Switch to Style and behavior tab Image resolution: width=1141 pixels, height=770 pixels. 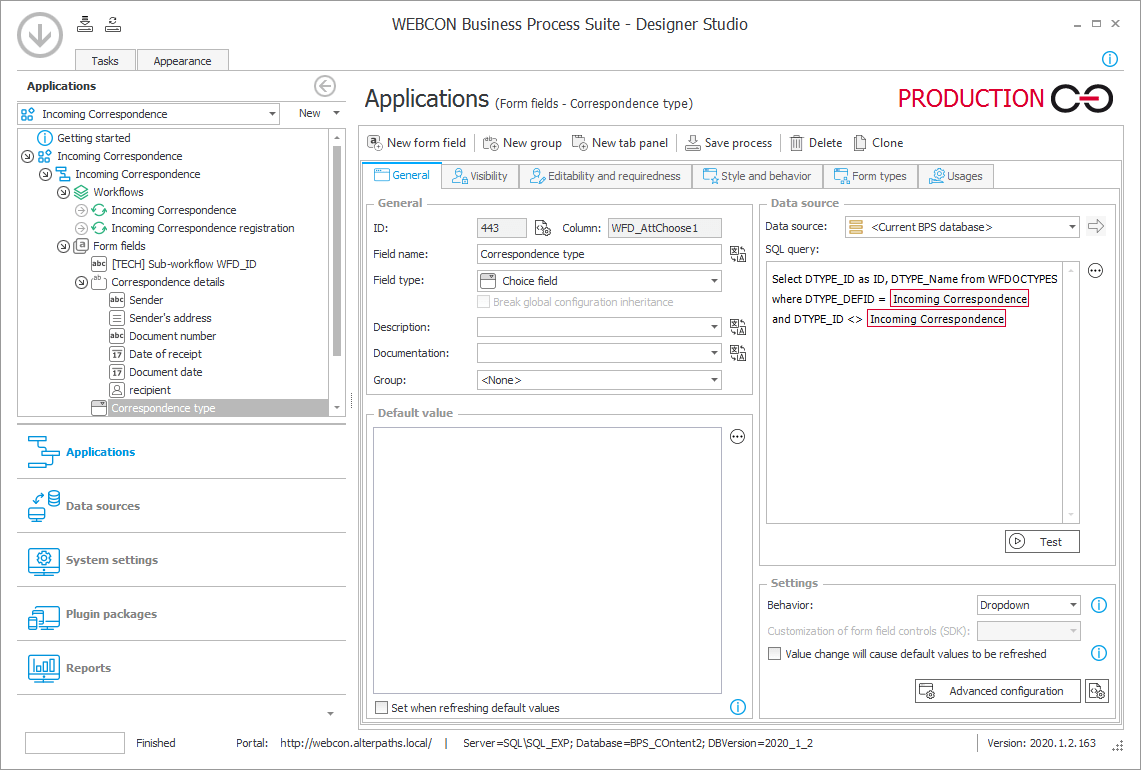[757, 176]
